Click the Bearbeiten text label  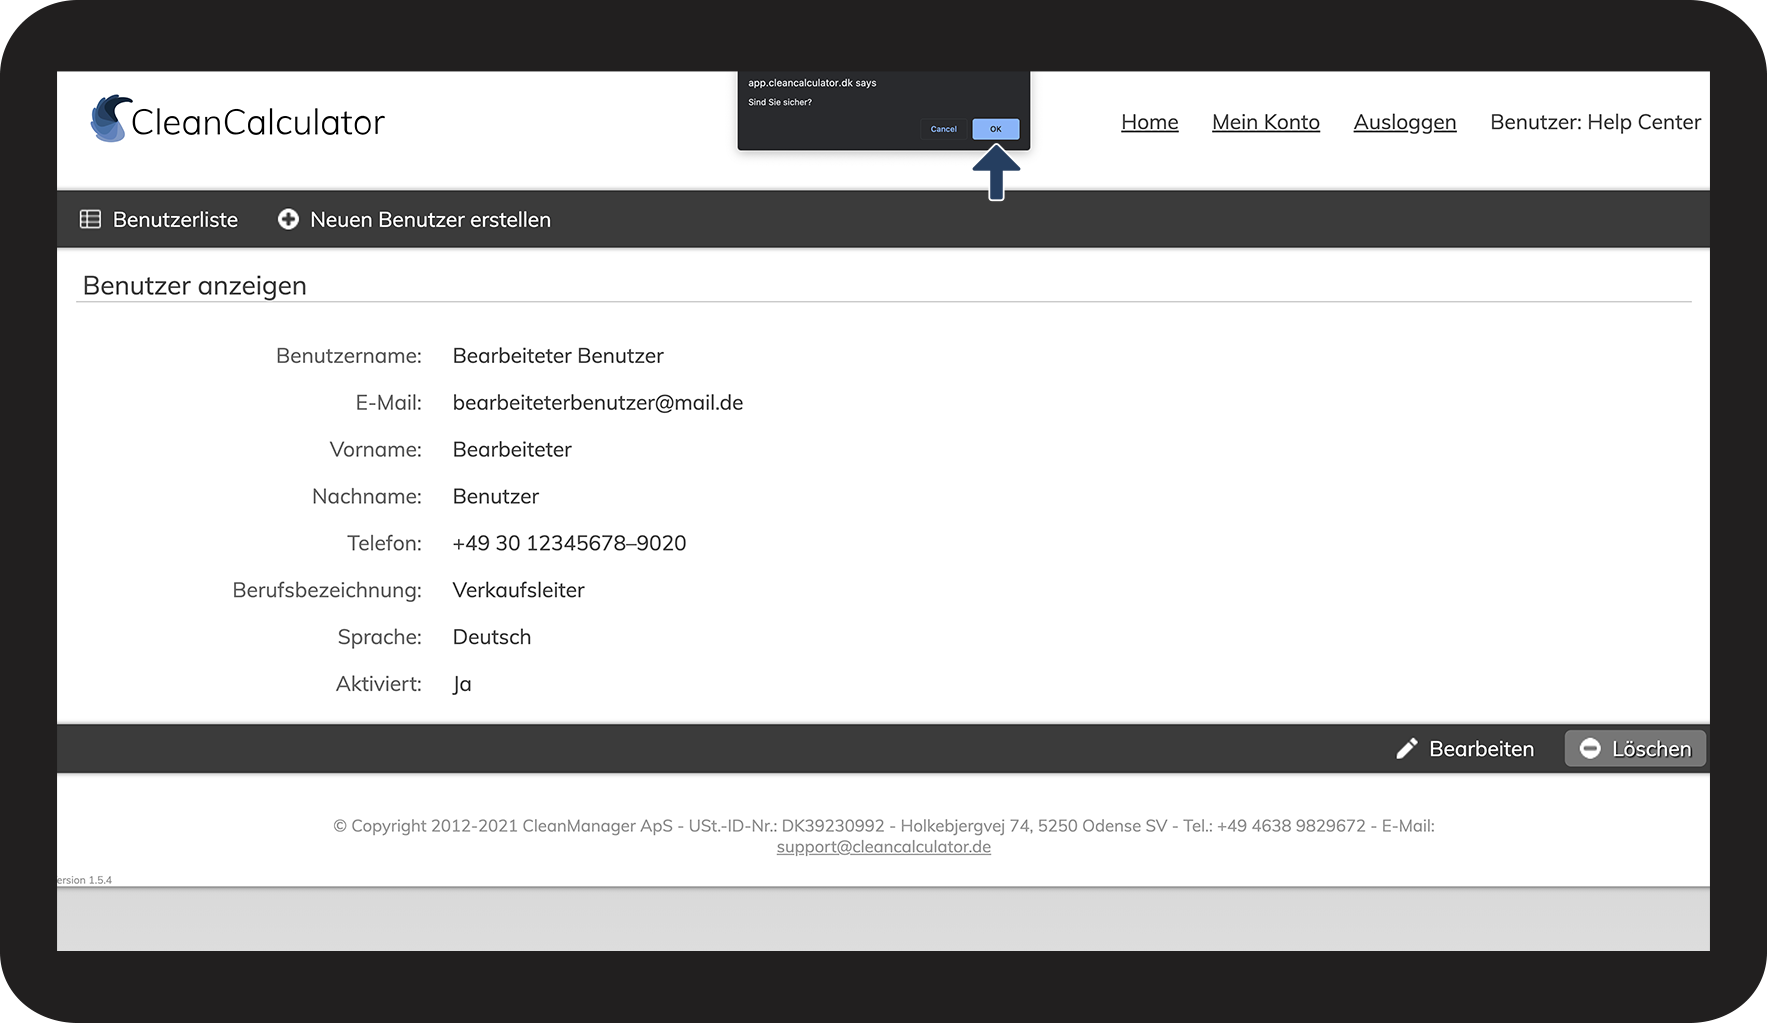(x=1481, y=749)
